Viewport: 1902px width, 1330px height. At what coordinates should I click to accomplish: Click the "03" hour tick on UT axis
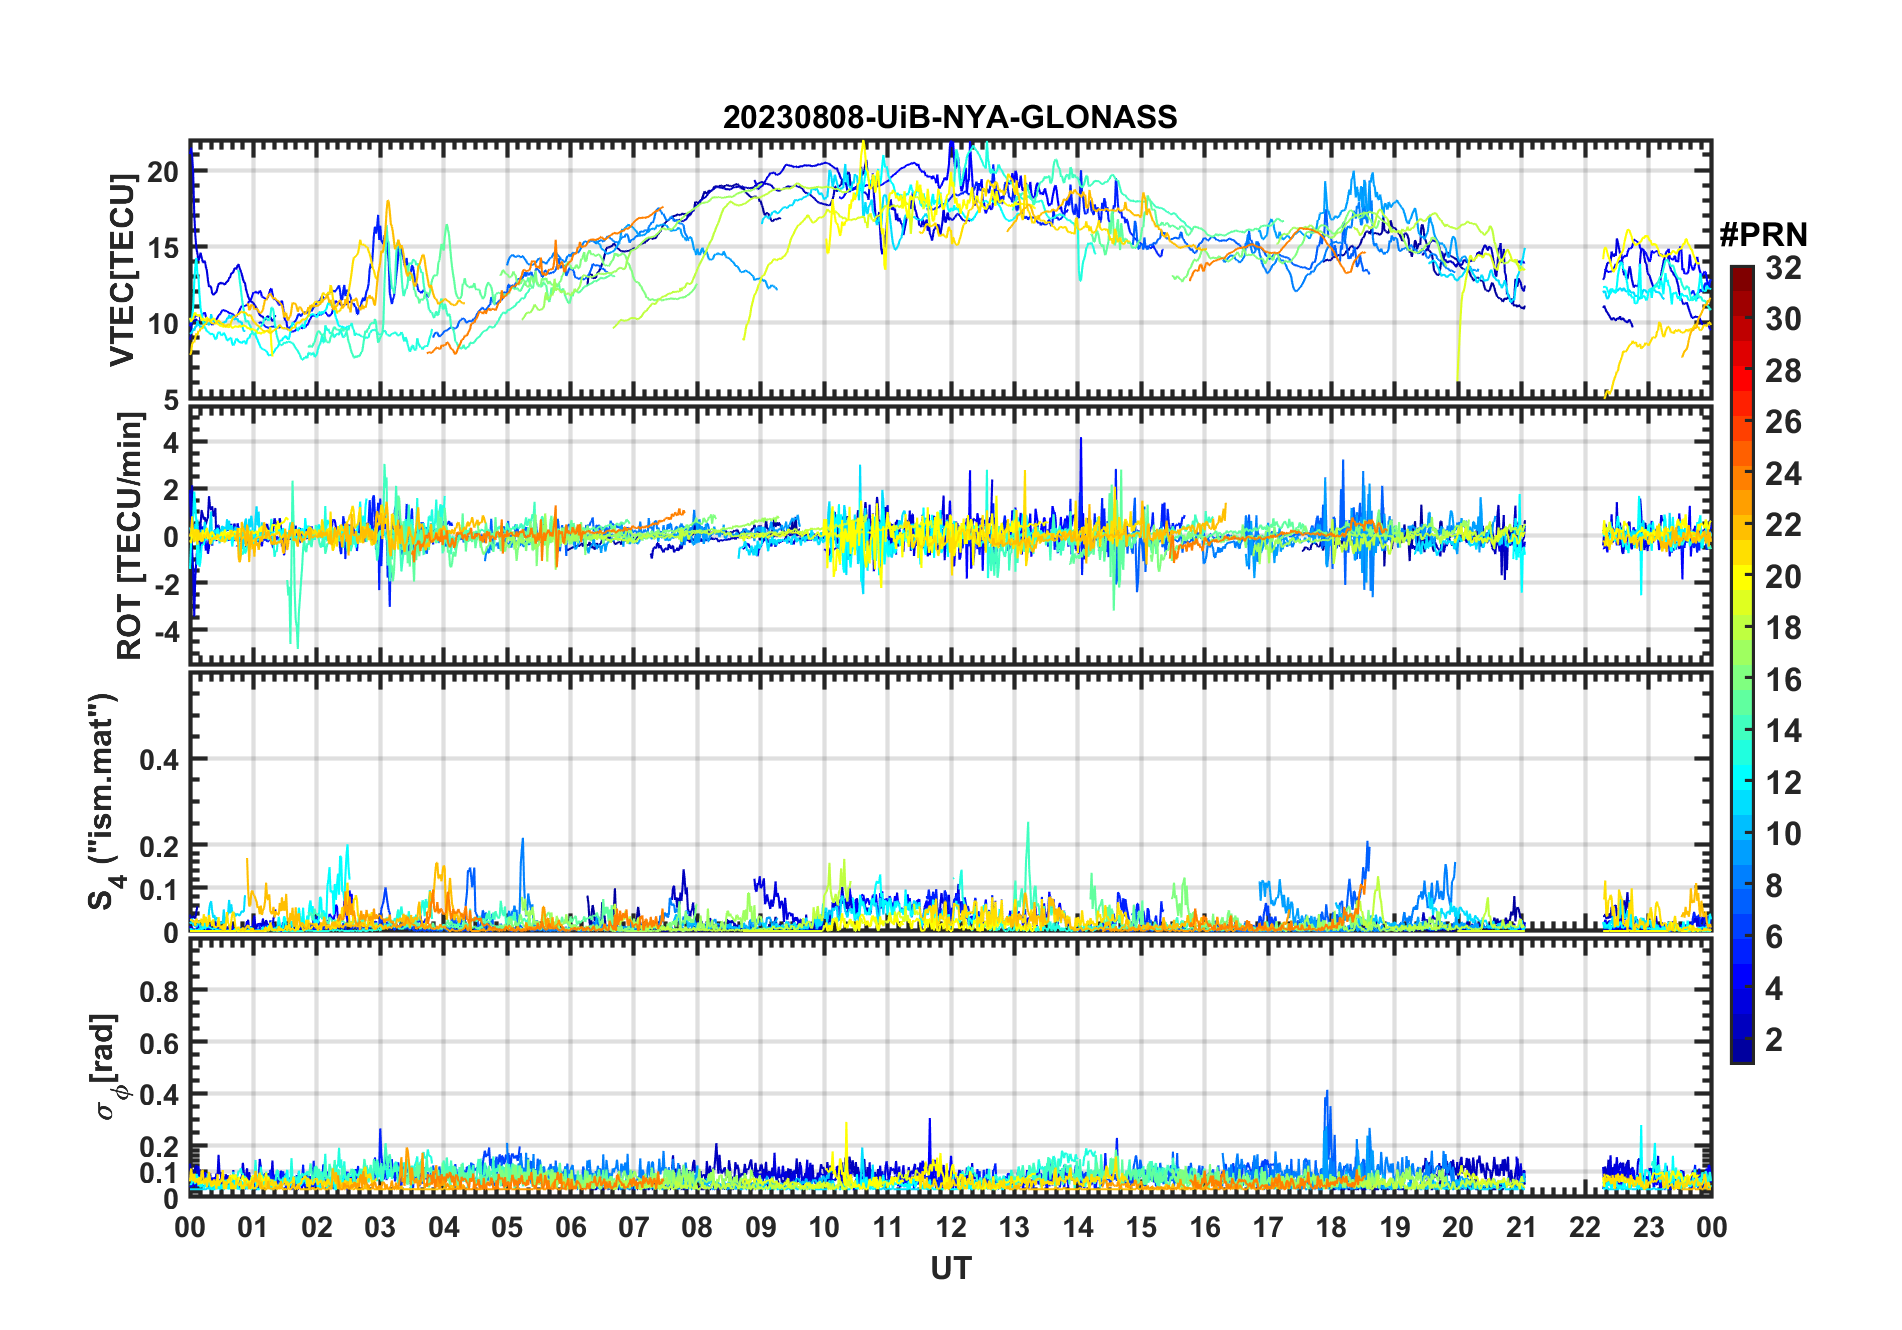coord(380,1227)
